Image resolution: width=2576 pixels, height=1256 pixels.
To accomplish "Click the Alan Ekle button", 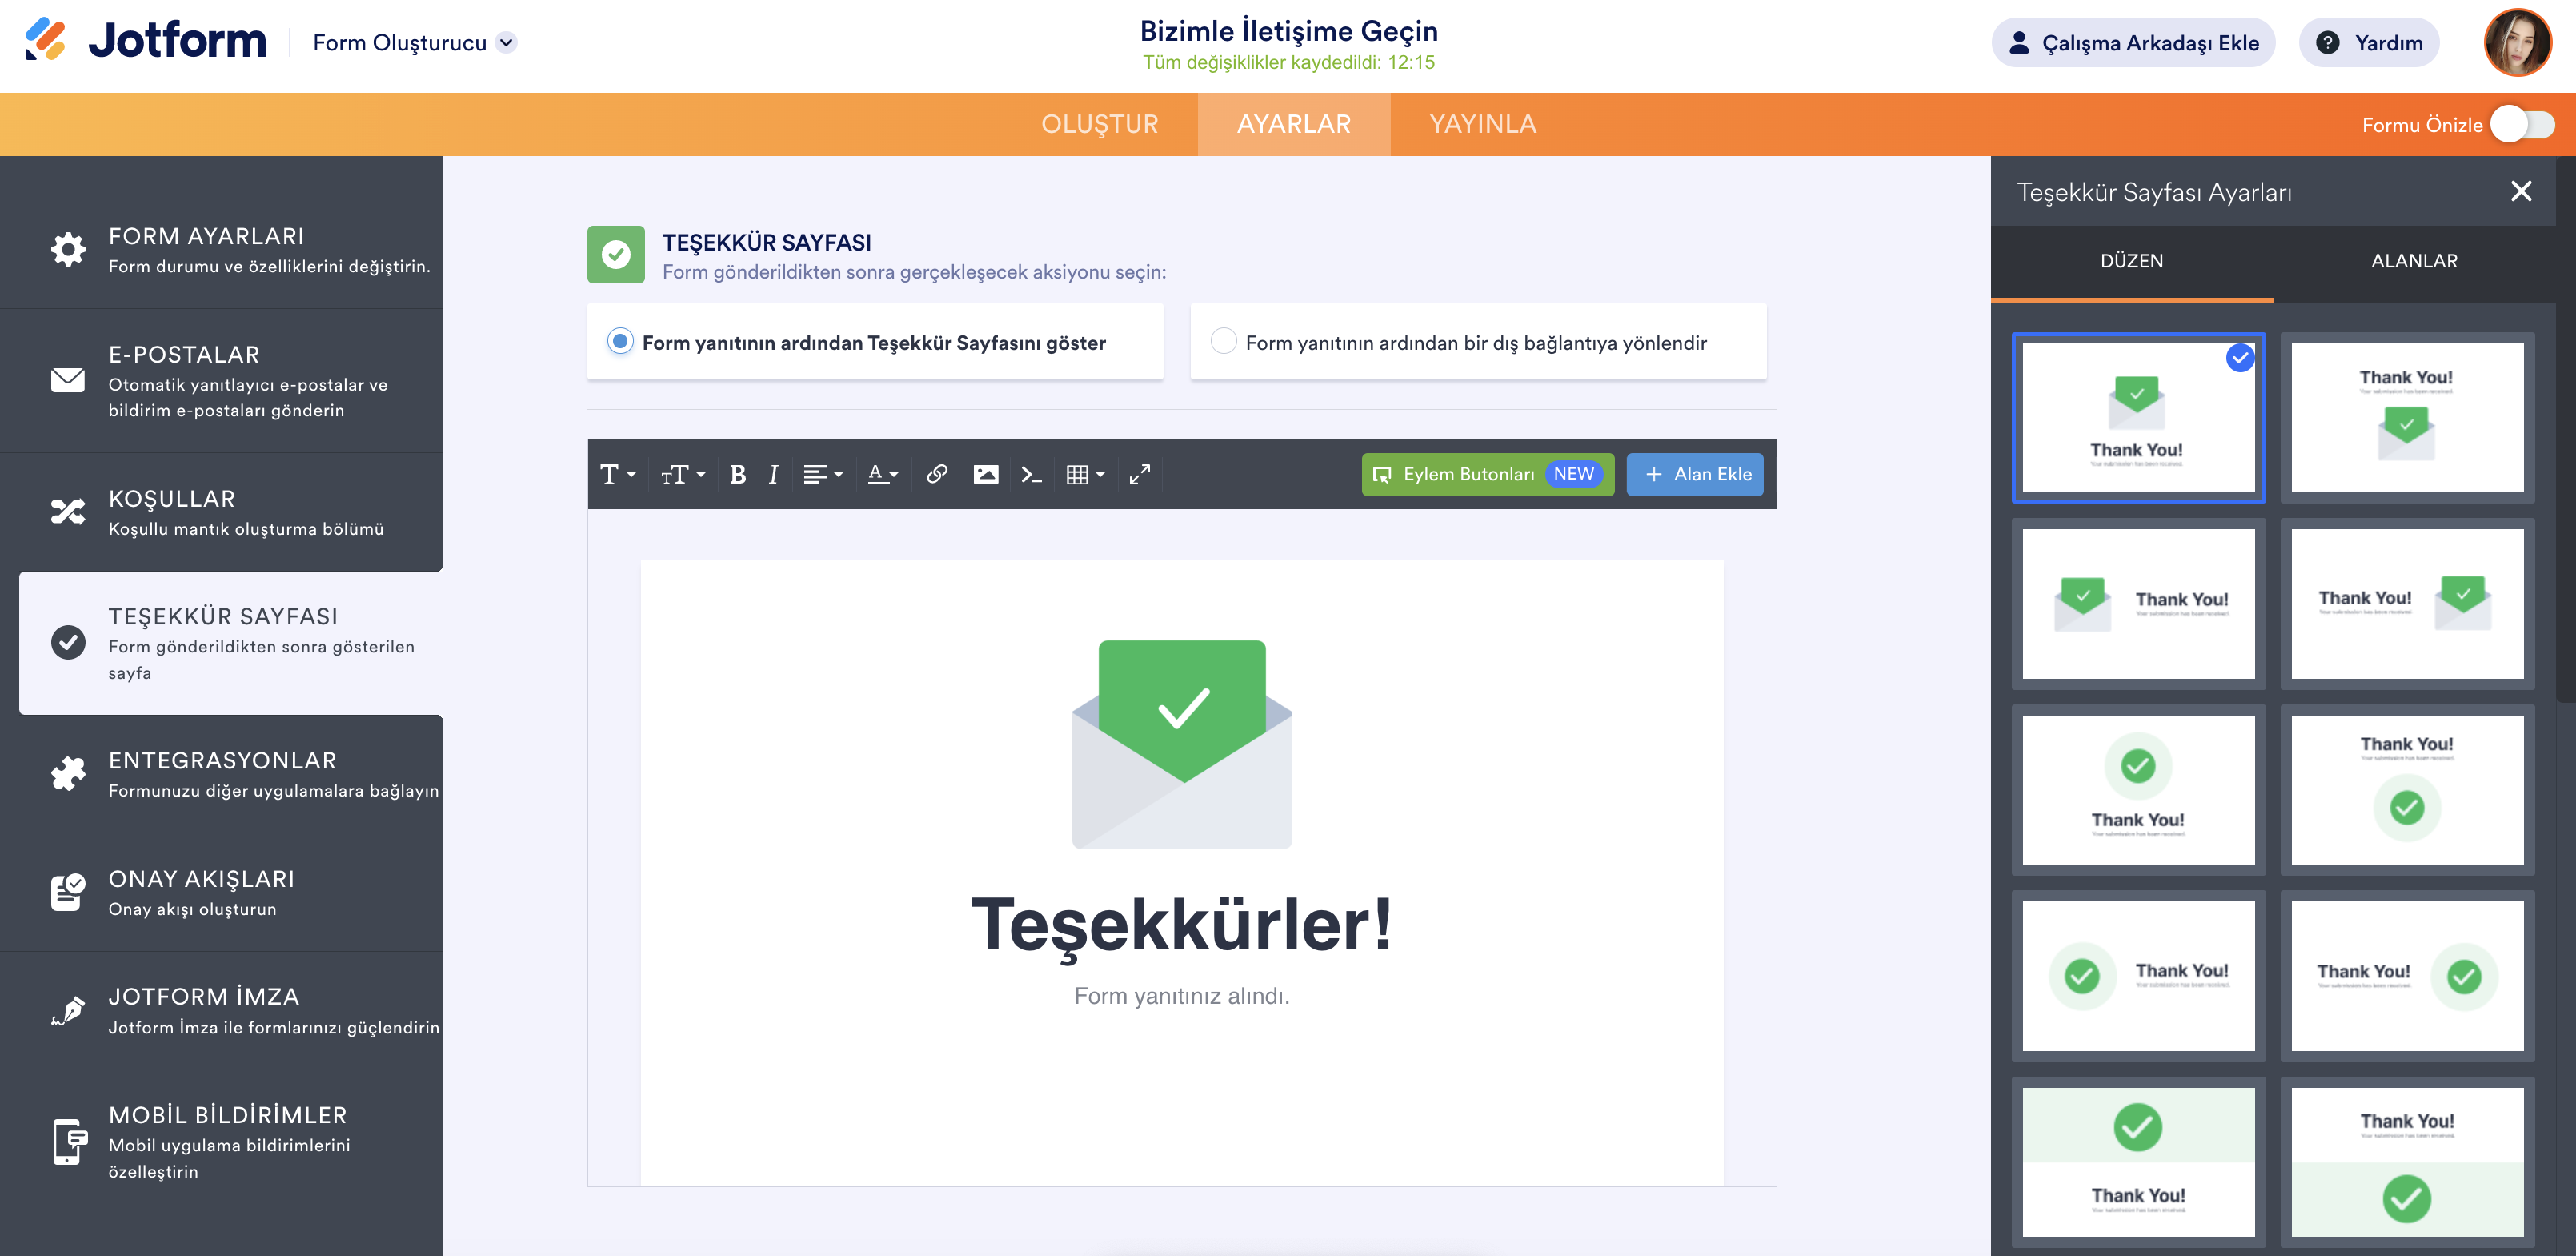I will [1695, 474].
